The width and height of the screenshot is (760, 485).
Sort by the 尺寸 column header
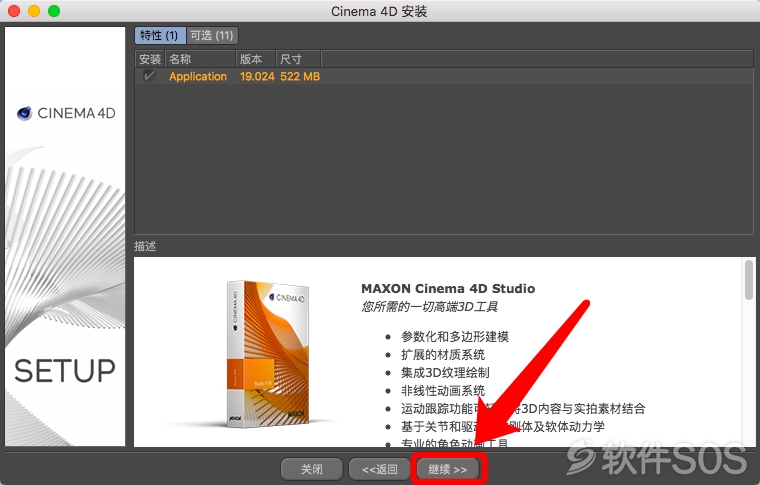click(x=298, y=59)
